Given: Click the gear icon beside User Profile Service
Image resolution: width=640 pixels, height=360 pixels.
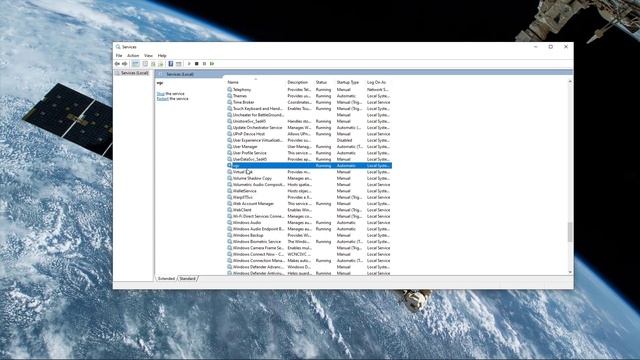Looking at the screenshot, I should coord(229,153).
